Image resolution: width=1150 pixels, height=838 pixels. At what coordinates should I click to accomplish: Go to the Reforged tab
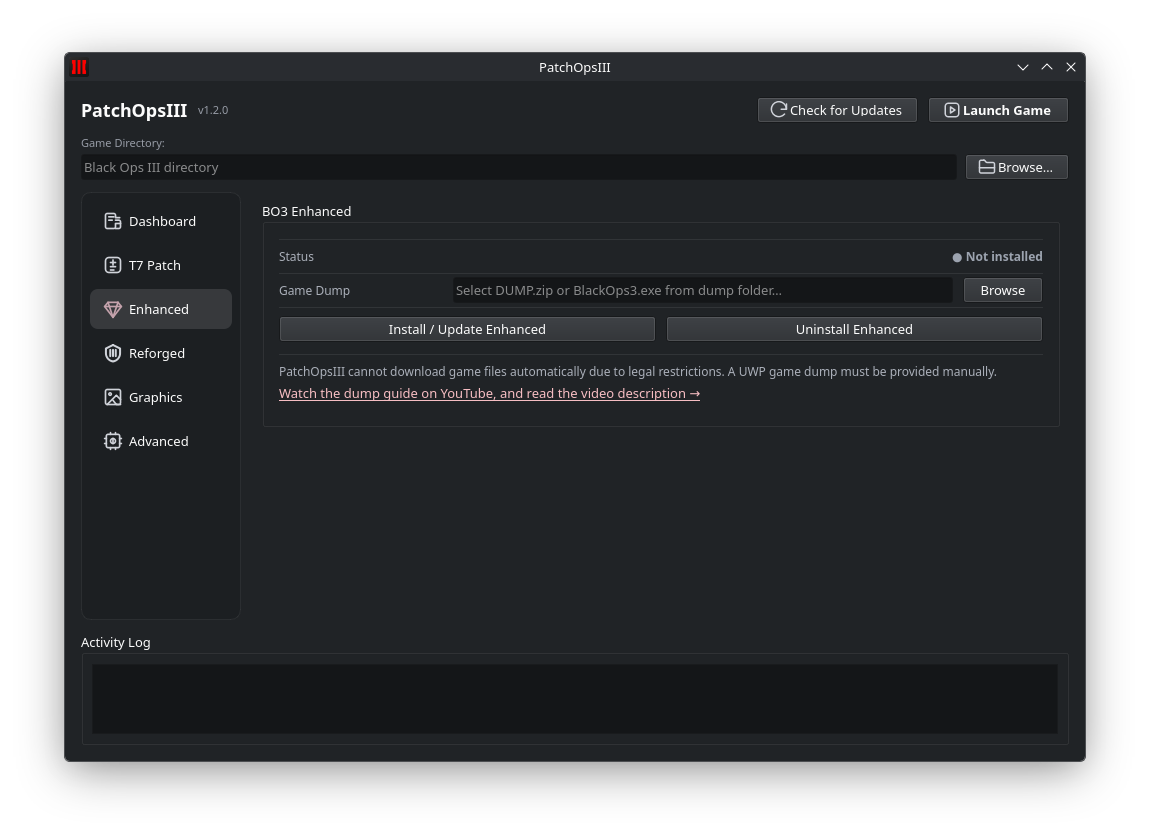click(x=161, y=353)
